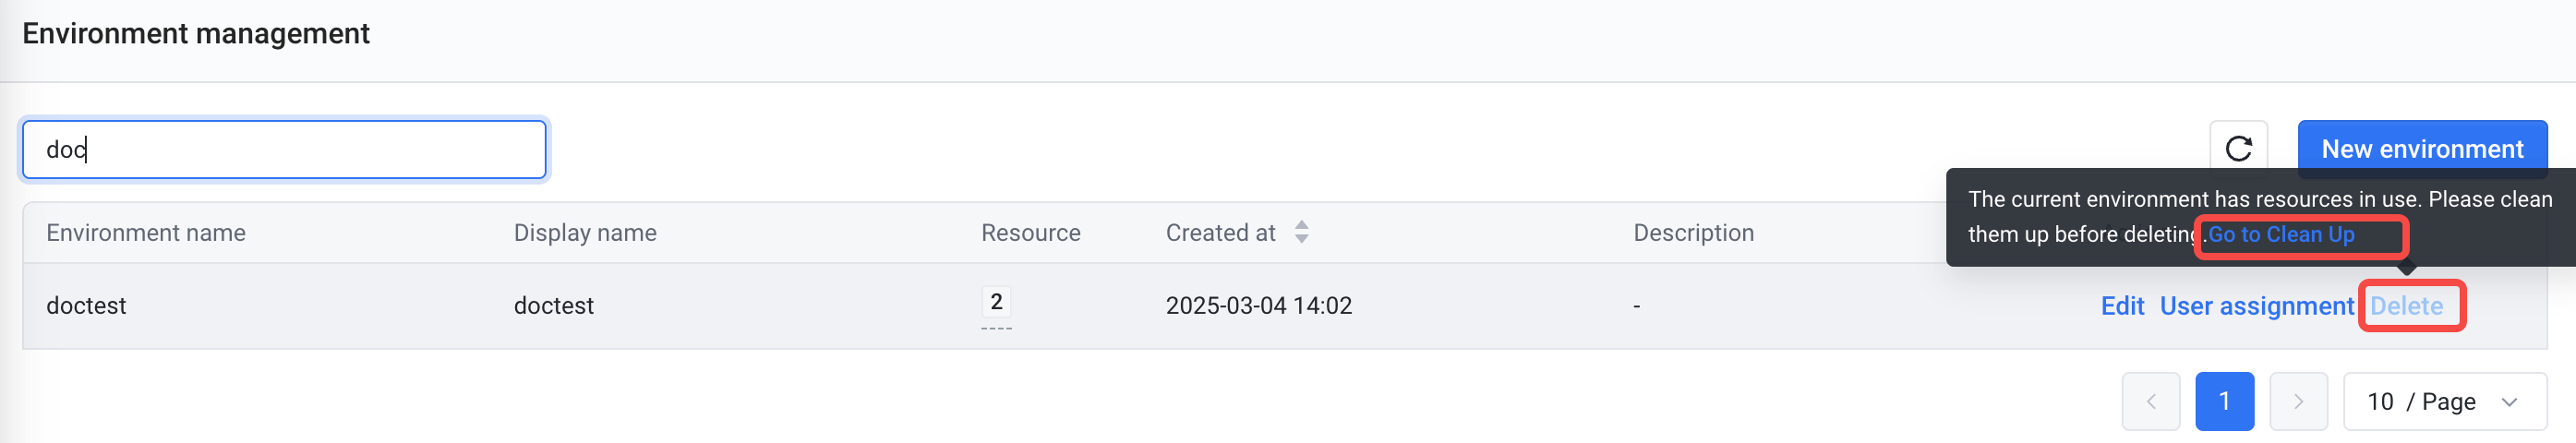Screen dimensions: 2576x443
Task: Open the 10 / Page size dropdown
Action: pos(2445,401)
